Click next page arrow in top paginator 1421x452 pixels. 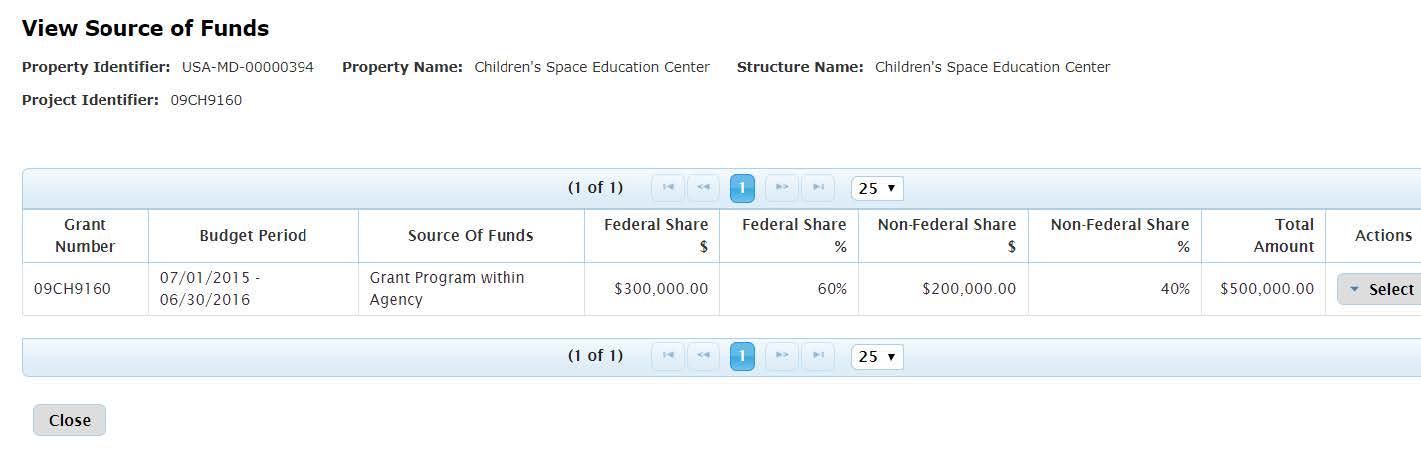click(x=782, y=188)
